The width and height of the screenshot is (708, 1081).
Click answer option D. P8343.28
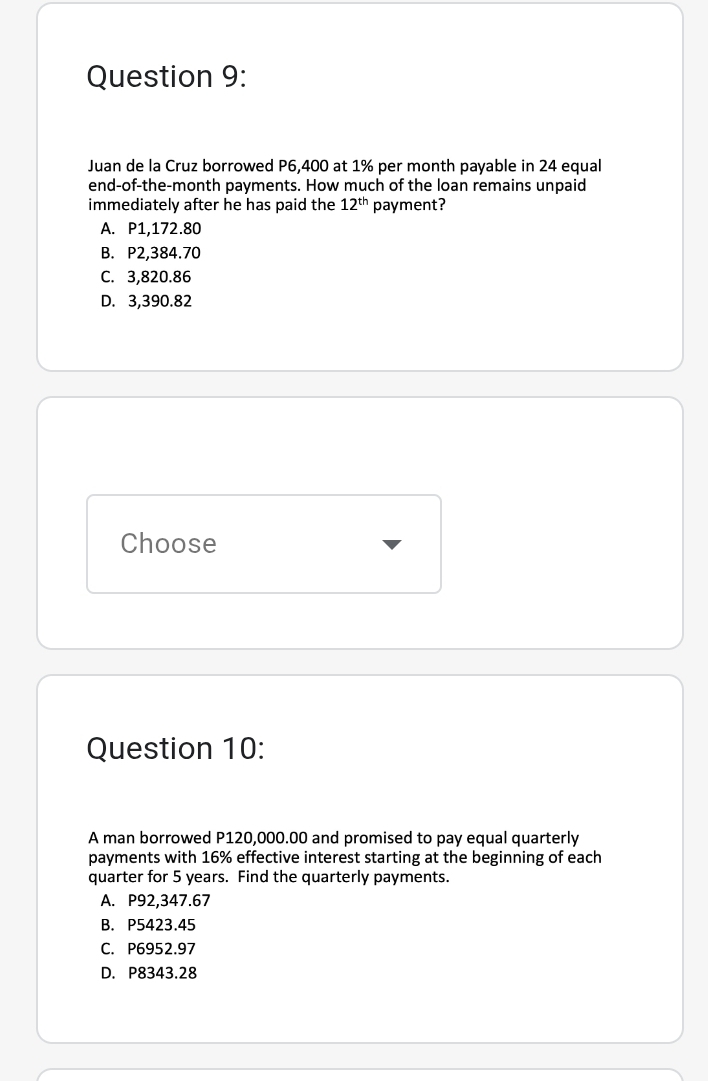149,972
